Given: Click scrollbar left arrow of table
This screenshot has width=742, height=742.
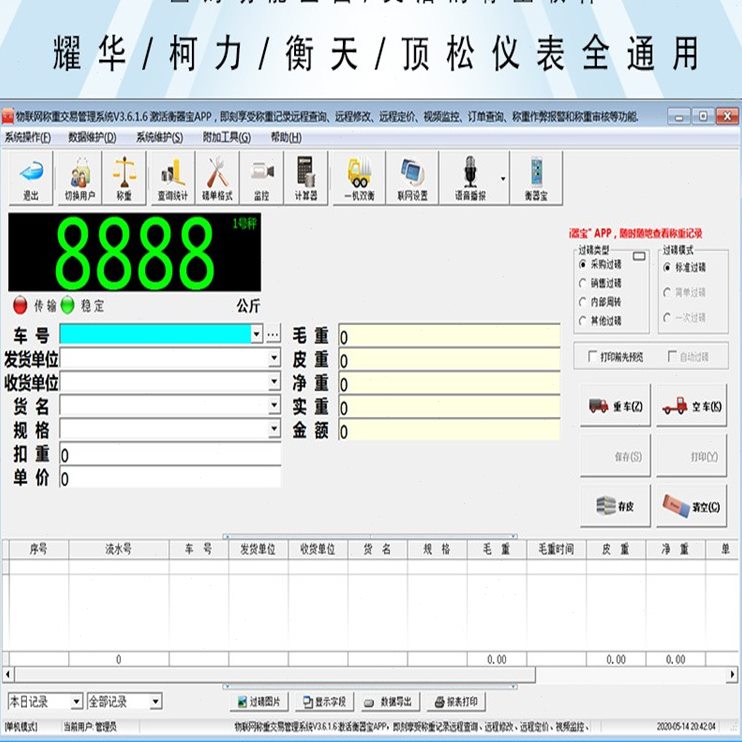Looking at the screenshot, I should pyautogui.click(x=8, y=674).
